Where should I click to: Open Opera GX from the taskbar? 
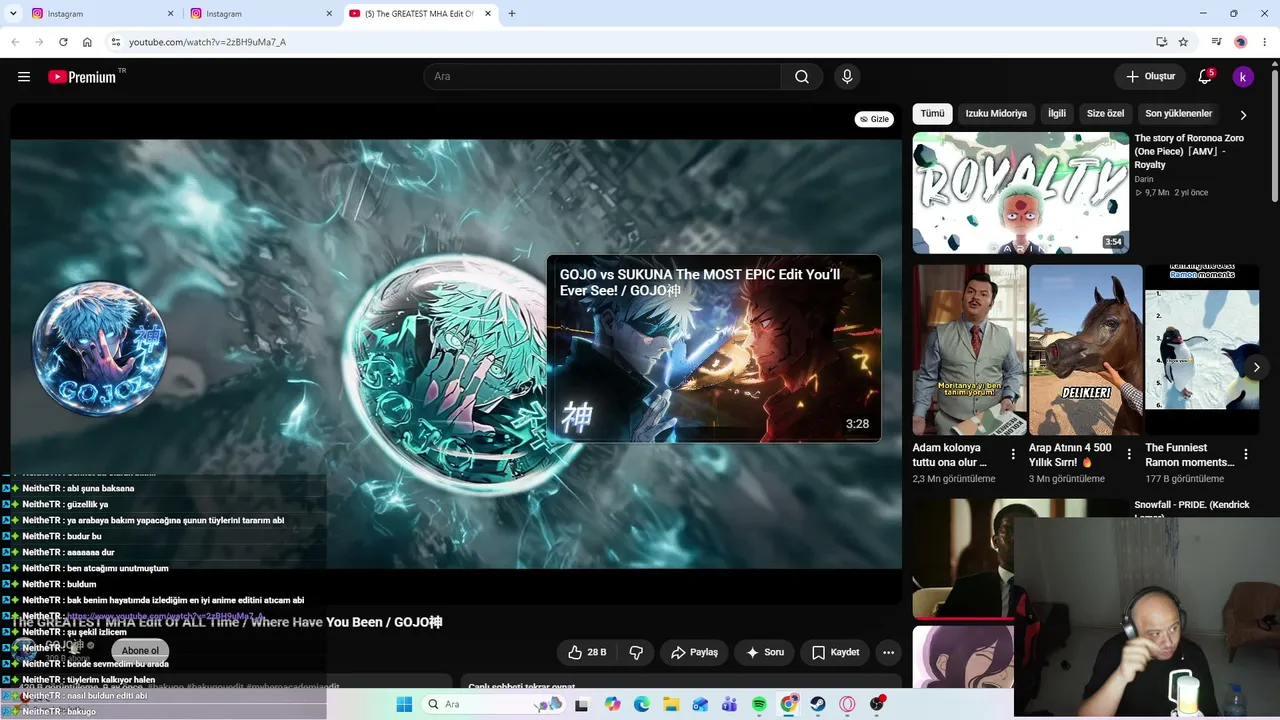click(847, 704)
